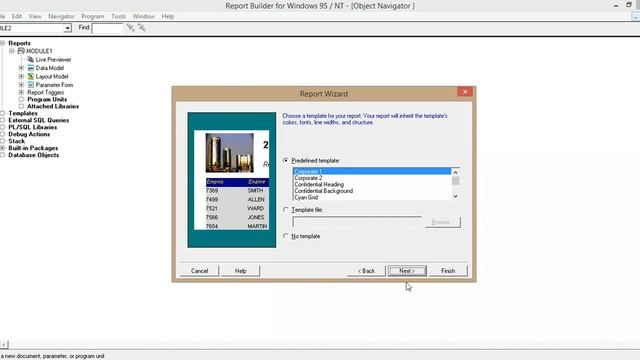Open the Window menu
Screen dimensions: 640x360
coord(144,16)
